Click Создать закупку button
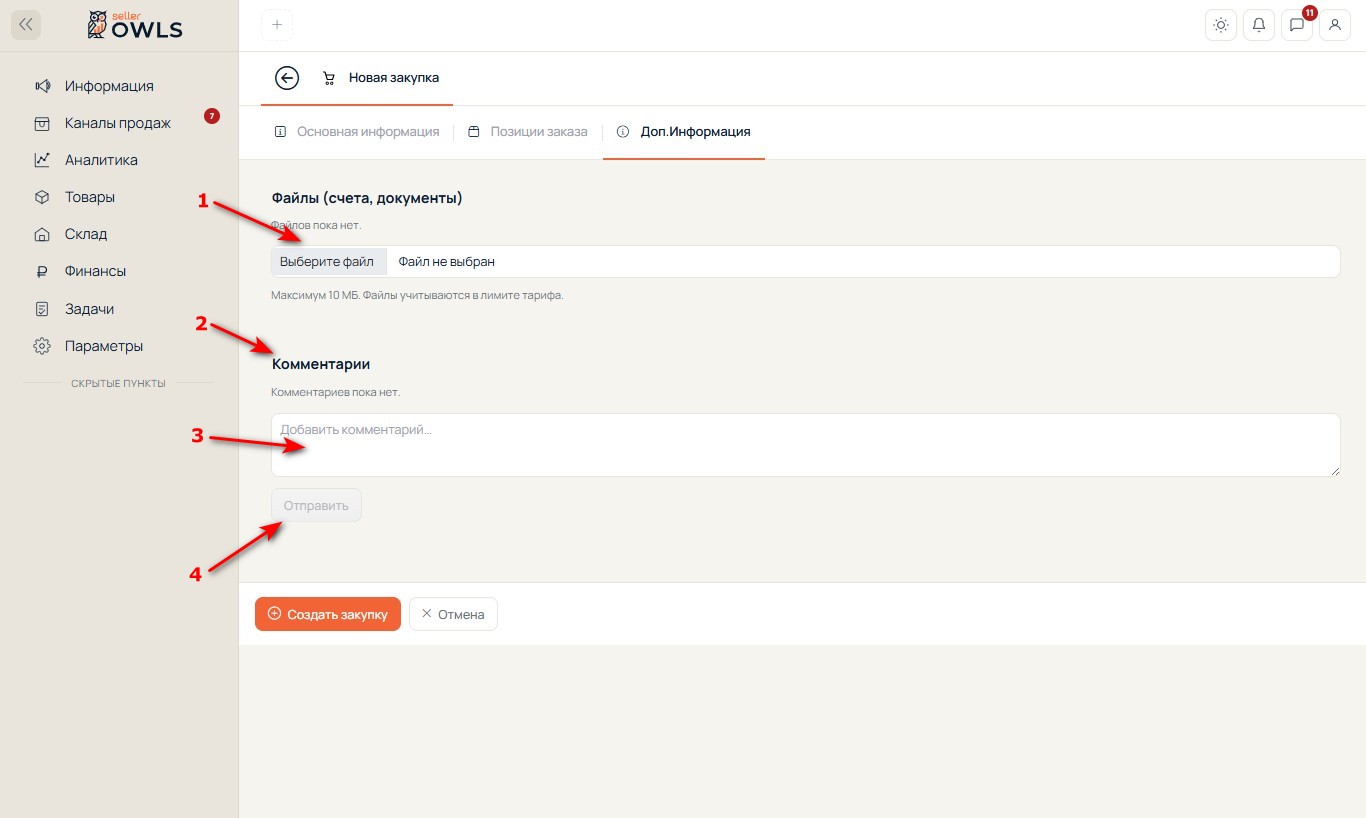The width and height of the screenshot is (1366, 818). click(x=328, y=614)
